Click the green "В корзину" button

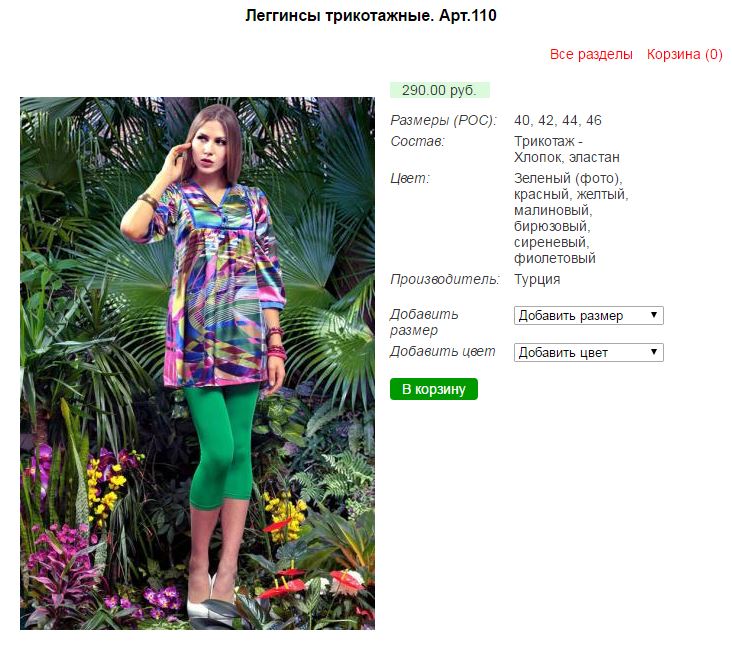tap(434, 389)
